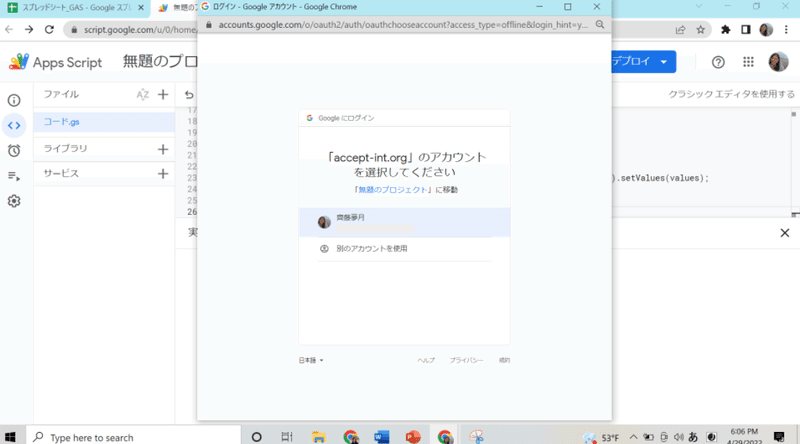800x444 pixels.
Task: Add a service with plus icon
Action: (x=163, y=174)
